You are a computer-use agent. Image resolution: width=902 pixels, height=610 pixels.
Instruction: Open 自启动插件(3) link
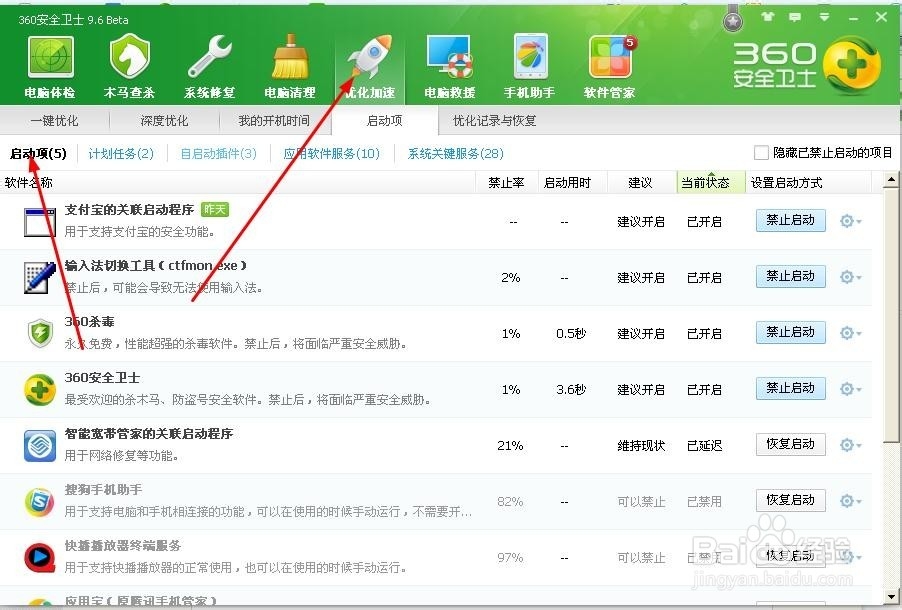[x=219, y=154]
